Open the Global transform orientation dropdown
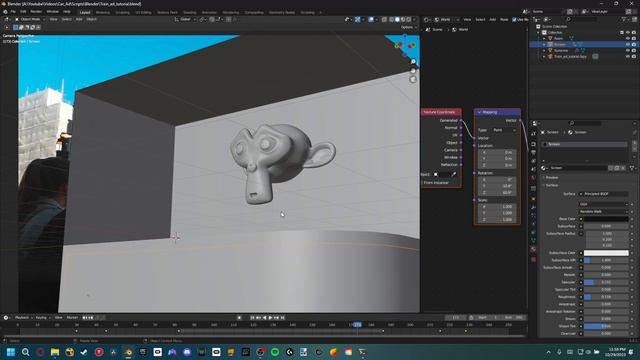 185,19
